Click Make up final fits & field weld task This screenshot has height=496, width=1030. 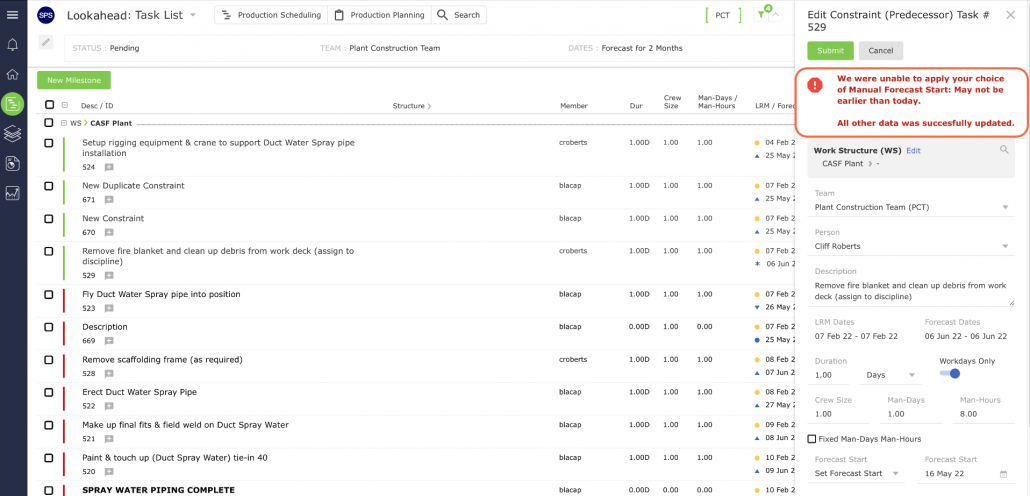click(185, 425)
